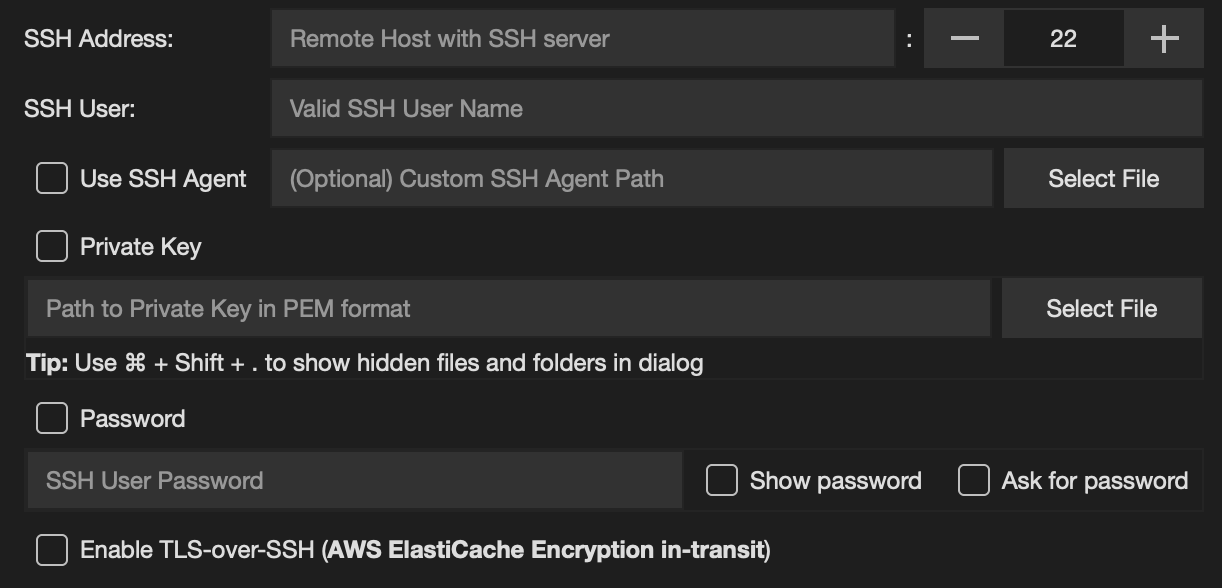Enable Use SSH Agent

coord(51,178)
